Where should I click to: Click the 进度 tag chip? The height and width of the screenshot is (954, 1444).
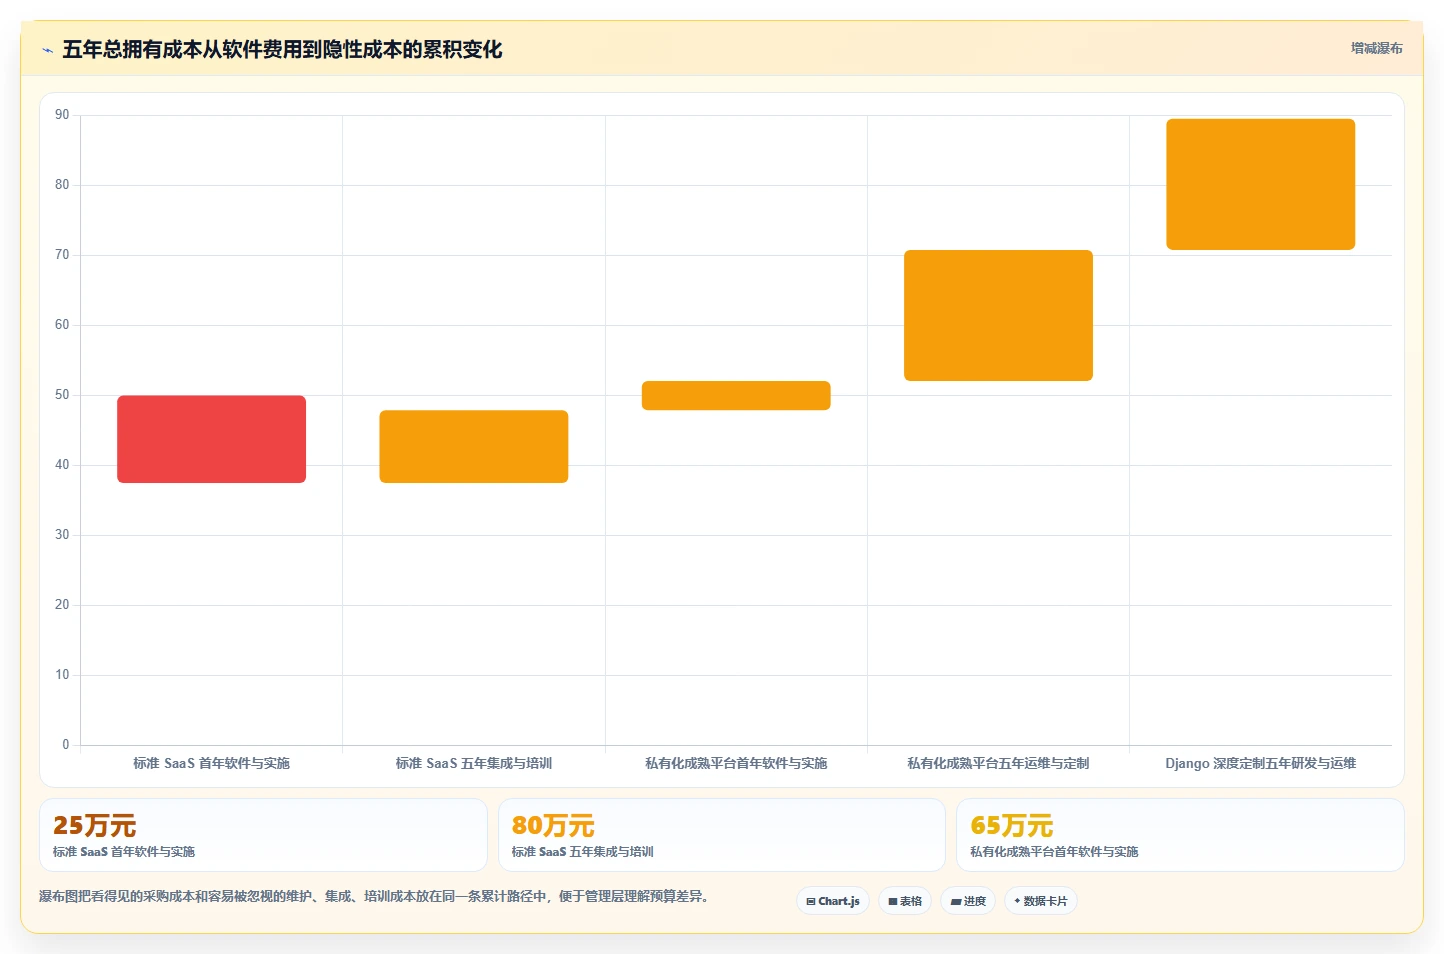(x=968, y=901)
